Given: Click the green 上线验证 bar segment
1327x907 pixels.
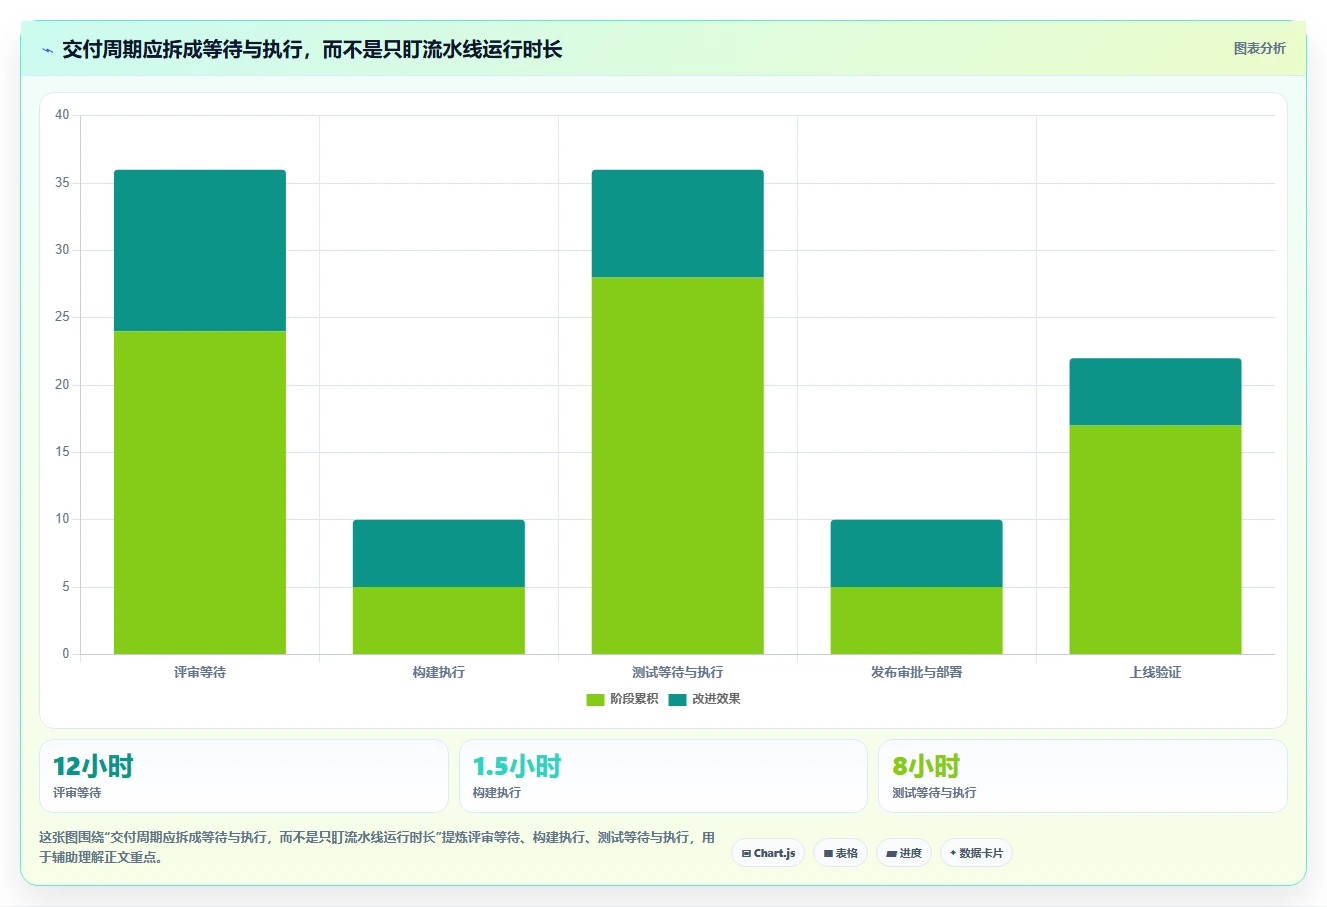Looking at the screenshot, I should pyautogui.click(x=1156, y=539).
